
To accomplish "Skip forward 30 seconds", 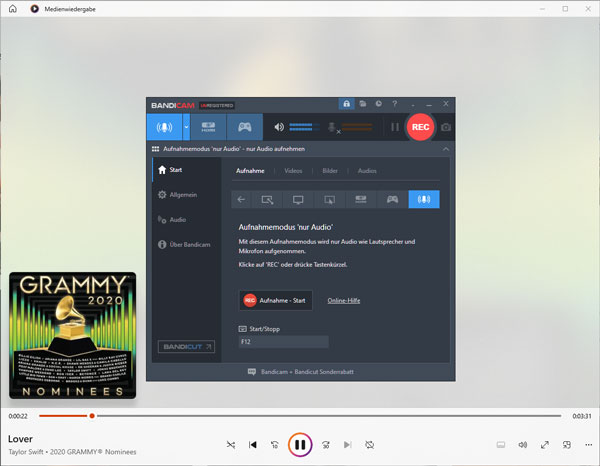I will tap(326, 445).
